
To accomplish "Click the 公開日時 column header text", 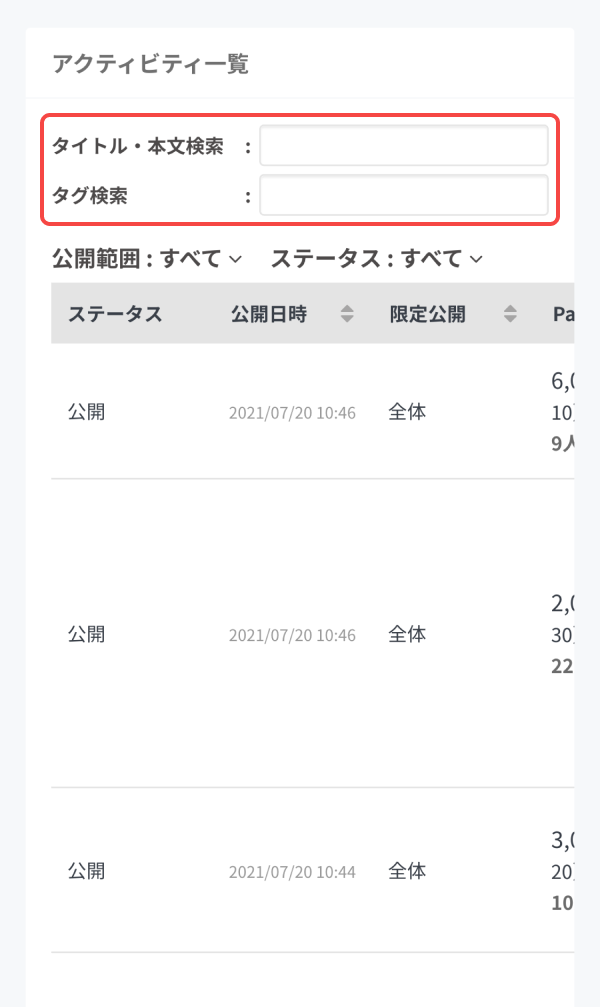I will (269, 314).
